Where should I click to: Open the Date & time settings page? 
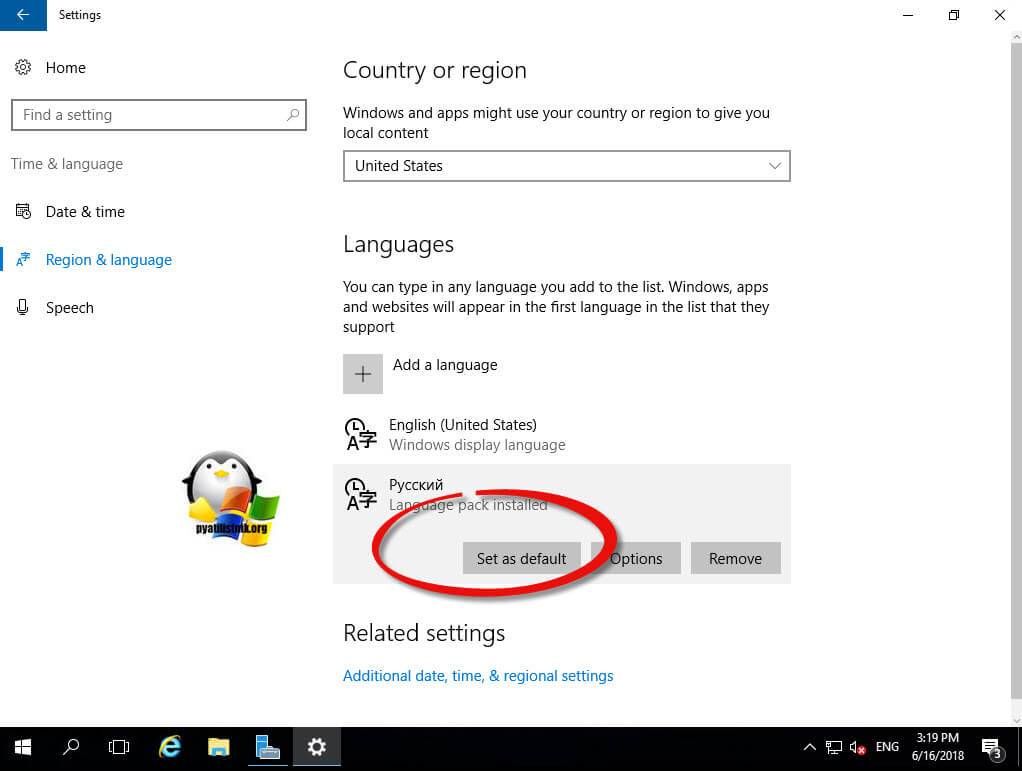[85, 212]
